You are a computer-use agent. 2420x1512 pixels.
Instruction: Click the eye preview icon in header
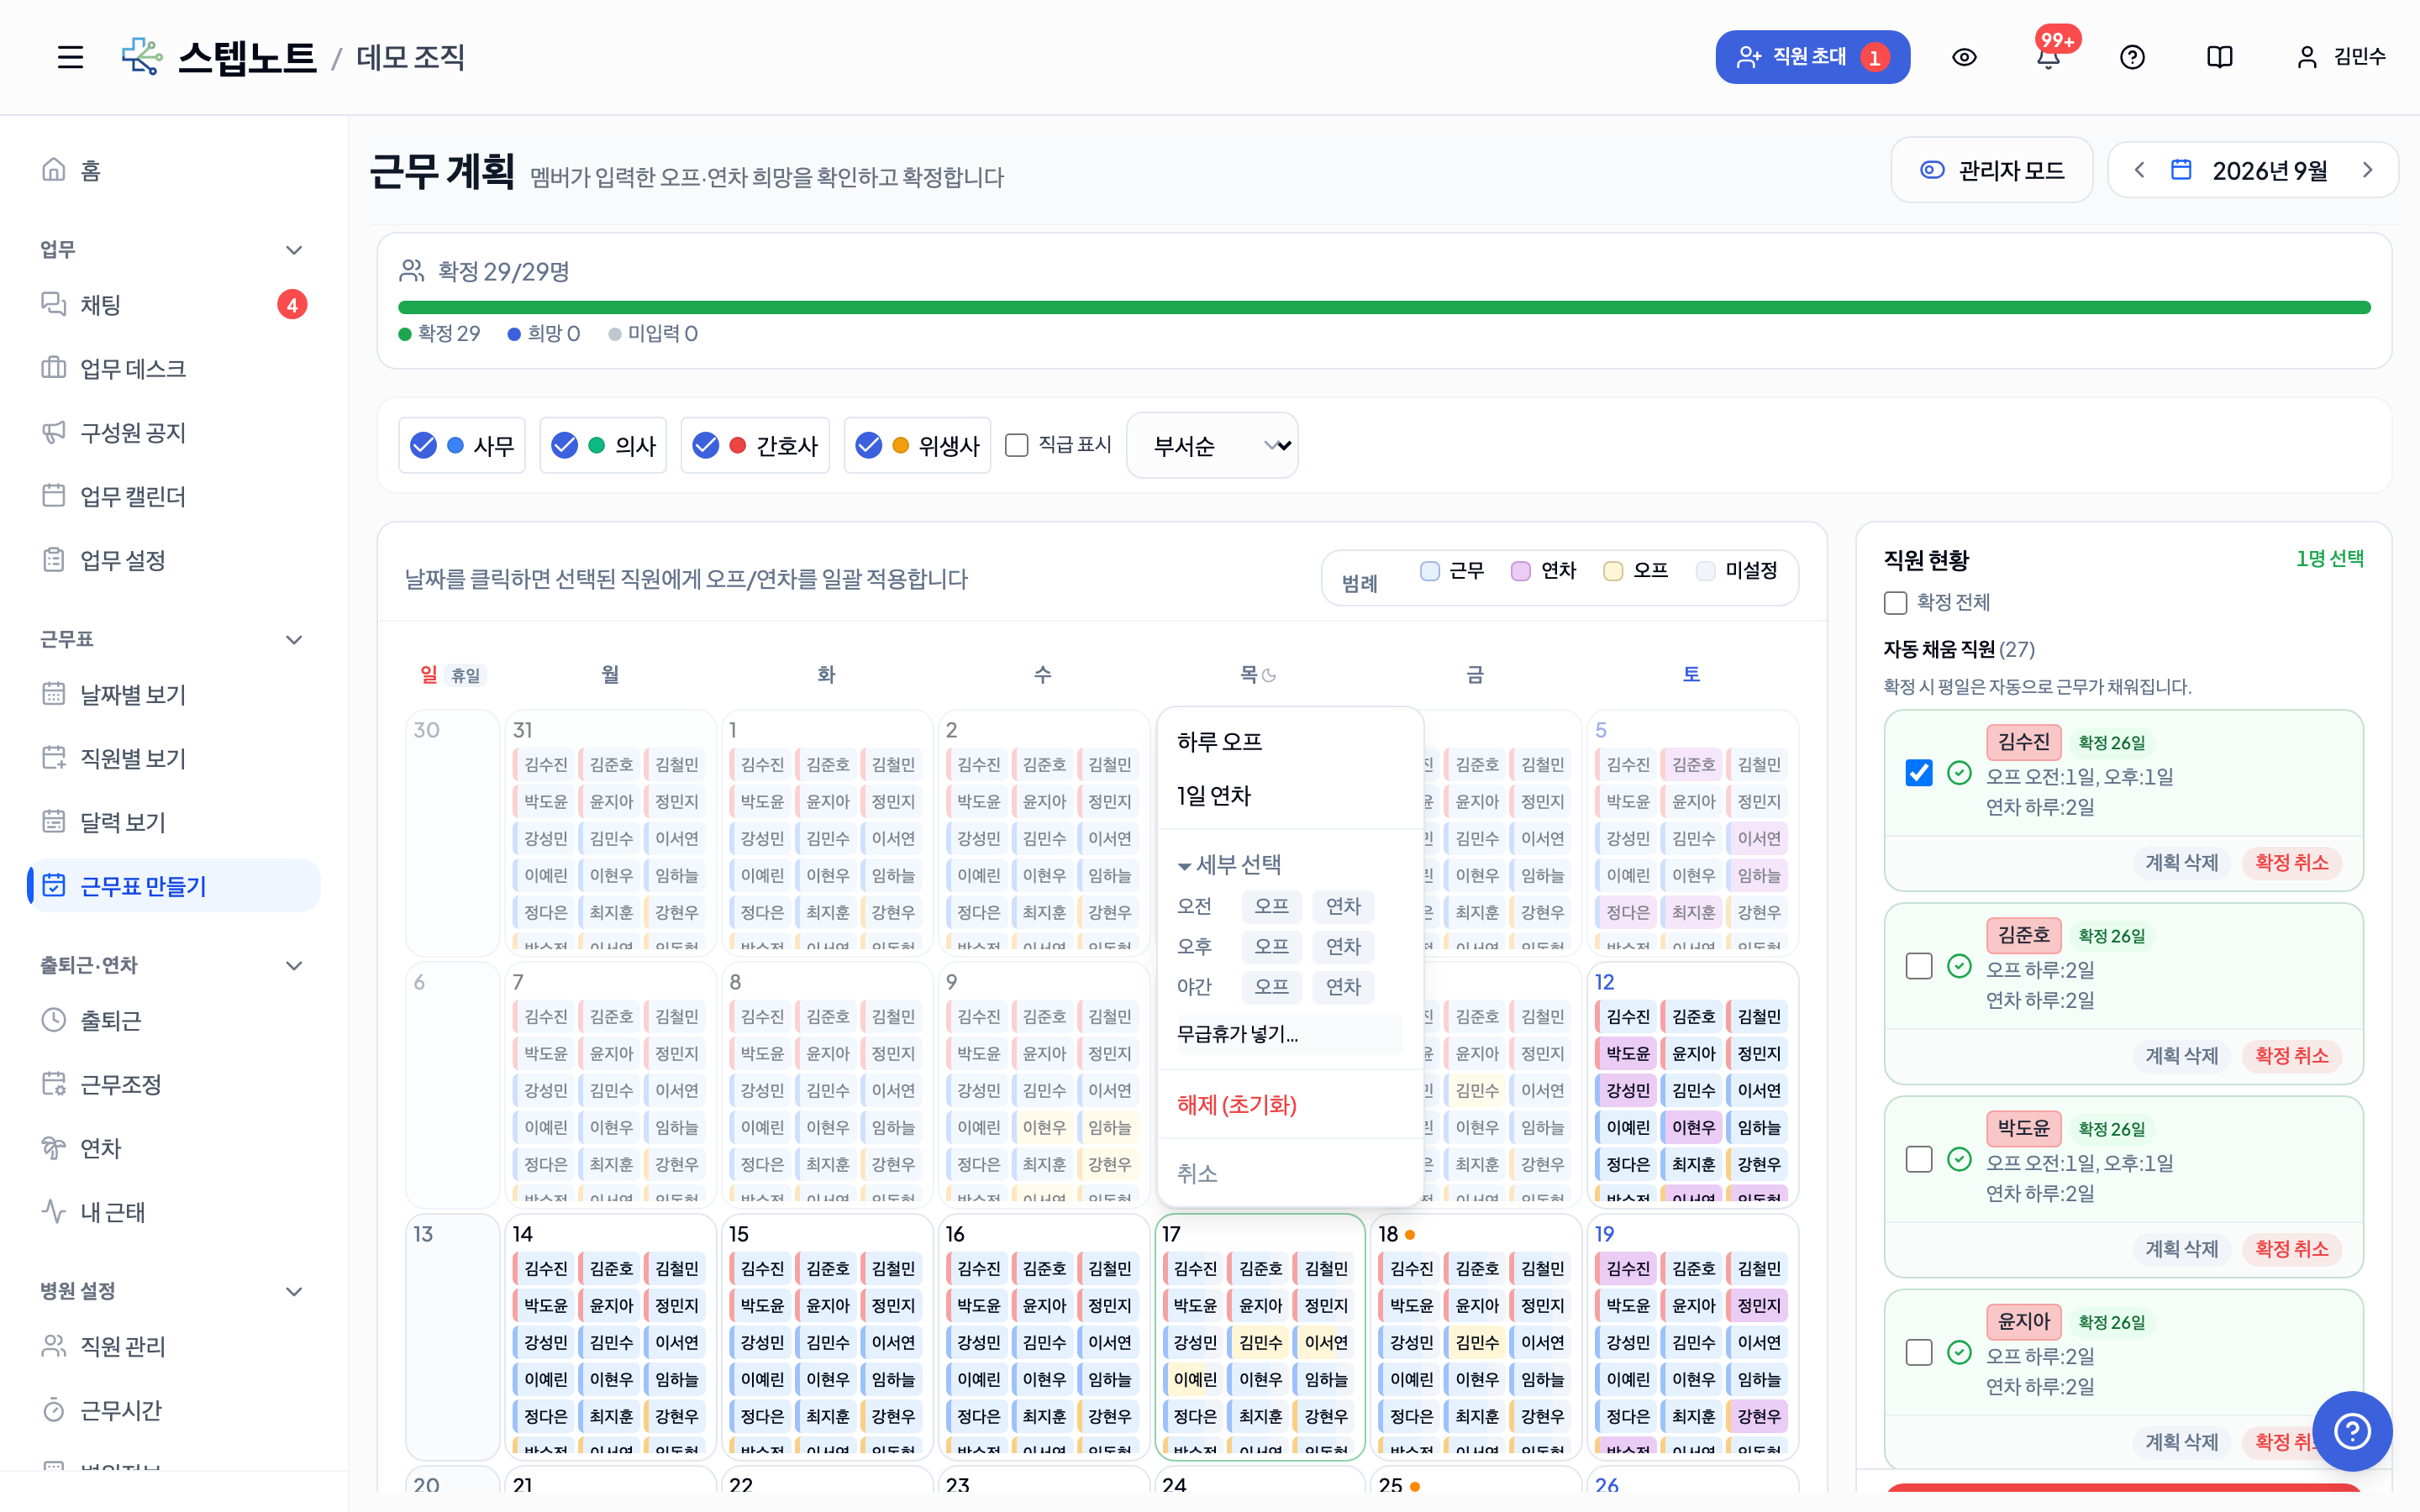(1964, 57)
